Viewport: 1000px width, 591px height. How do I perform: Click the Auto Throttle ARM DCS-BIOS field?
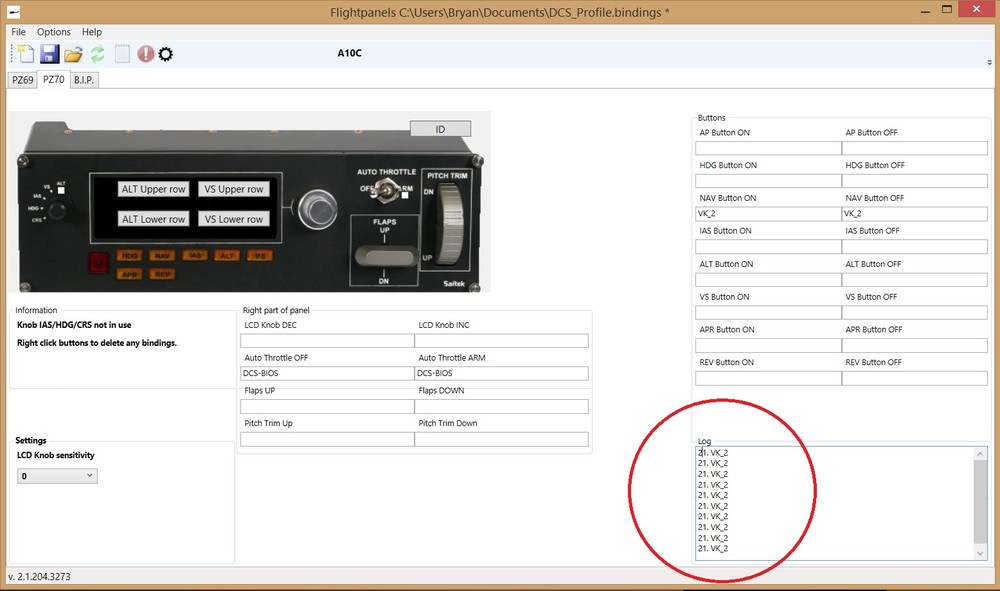pyautogui.click(x=501, y=373)
